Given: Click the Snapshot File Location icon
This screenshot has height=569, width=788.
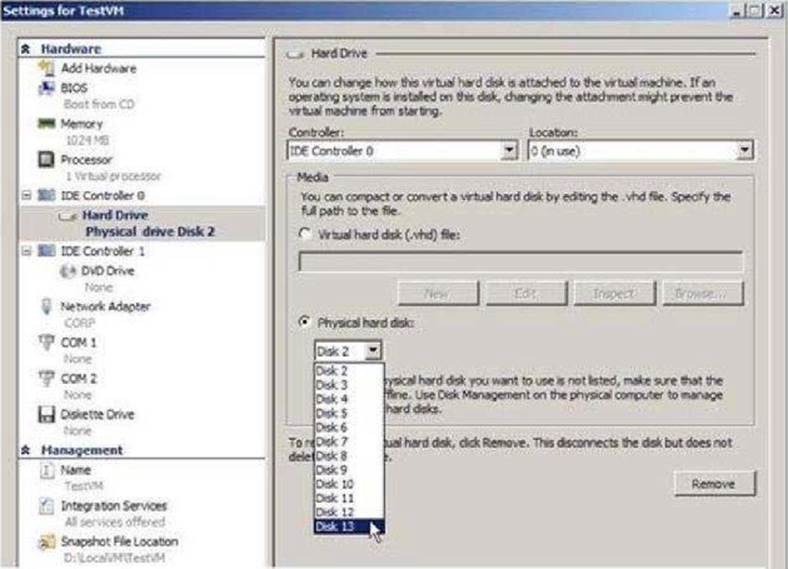Looking at the screenshot, I should tap(47, 542).
